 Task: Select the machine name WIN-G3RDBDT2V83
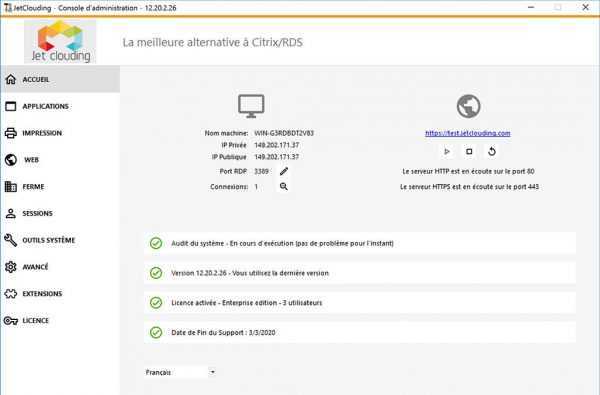click(284, 133)
